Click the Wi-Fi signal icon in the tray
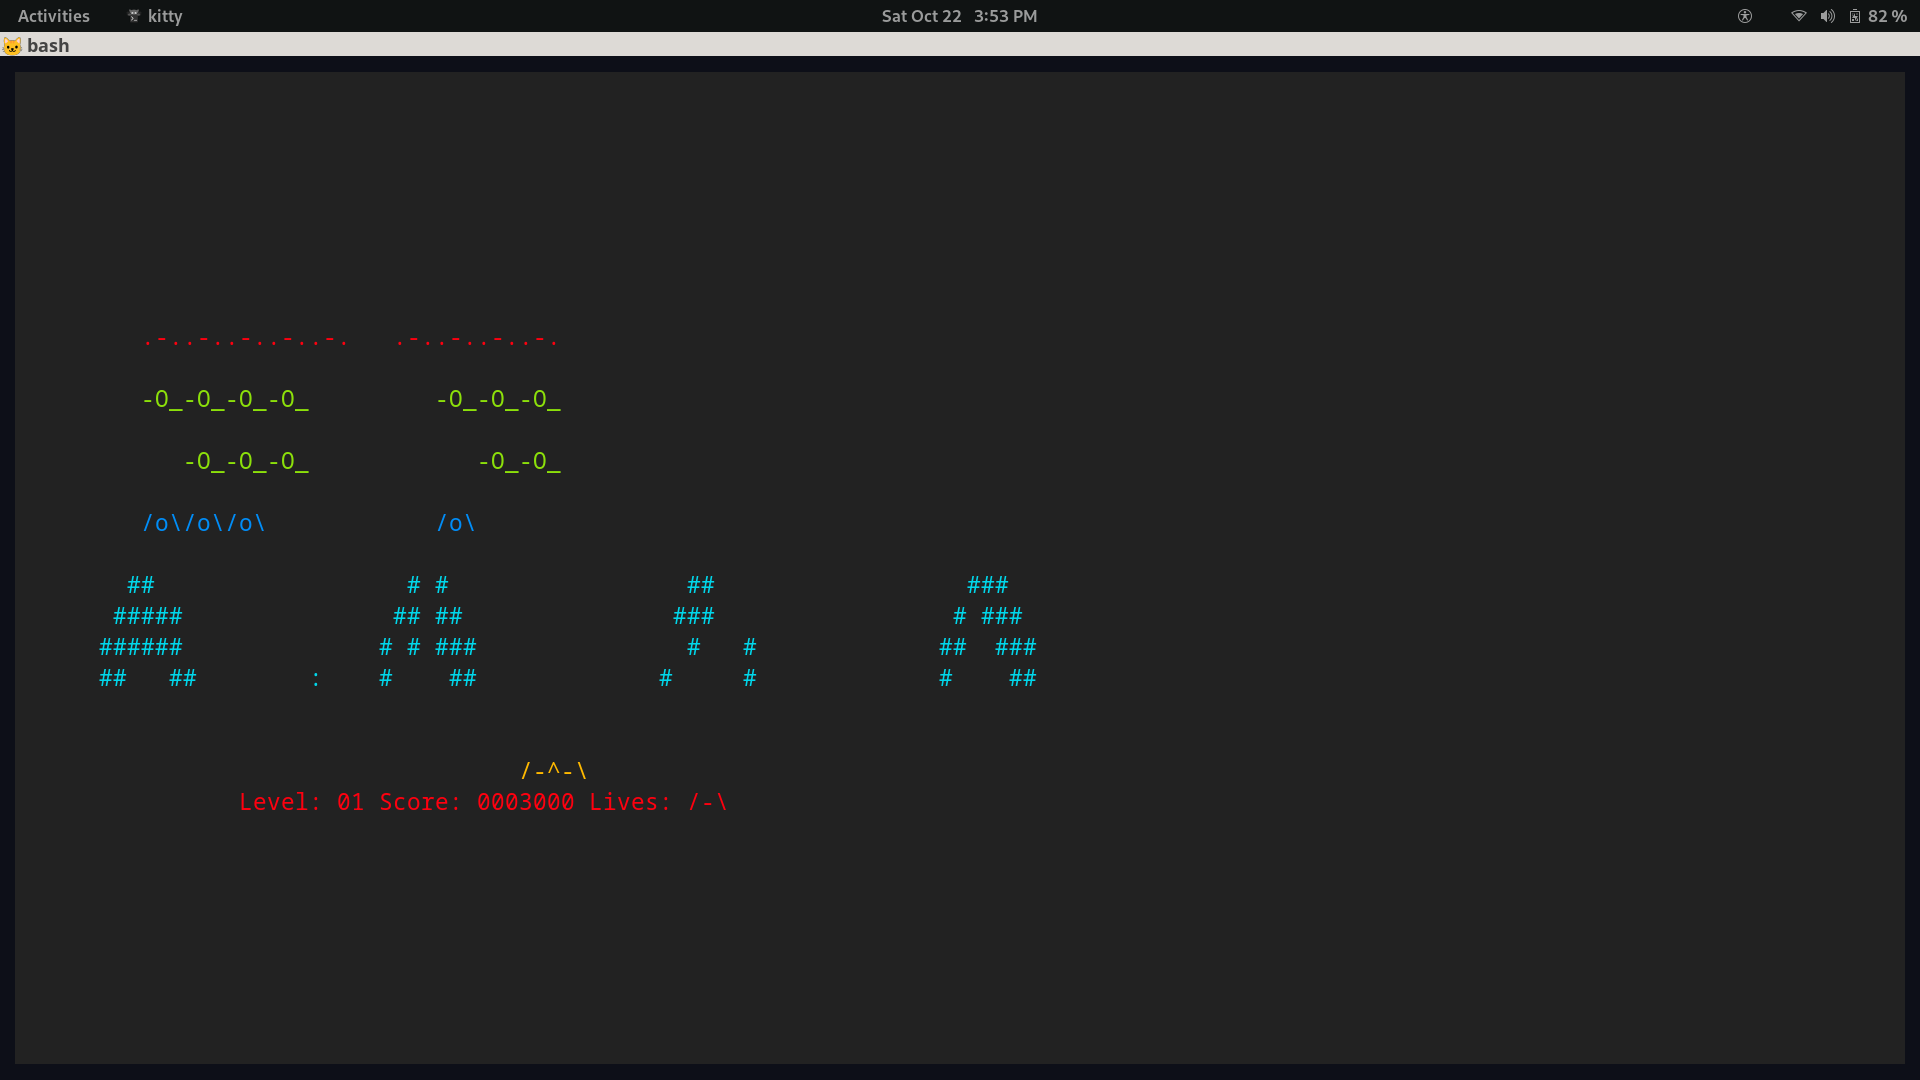The width and height of the screenshot is (1920, 1080). click(x=1798, y=16)
